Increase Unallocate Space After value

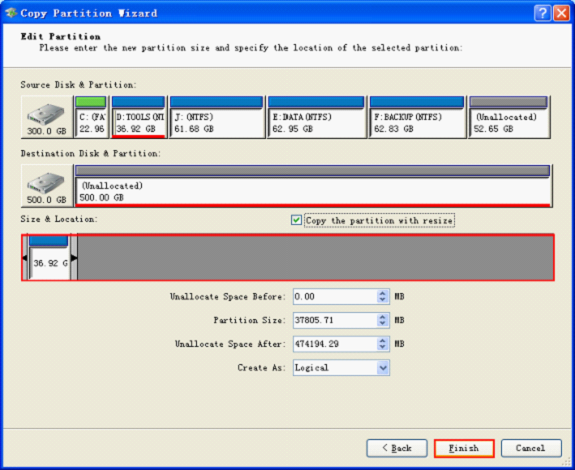tap(383, 341)
